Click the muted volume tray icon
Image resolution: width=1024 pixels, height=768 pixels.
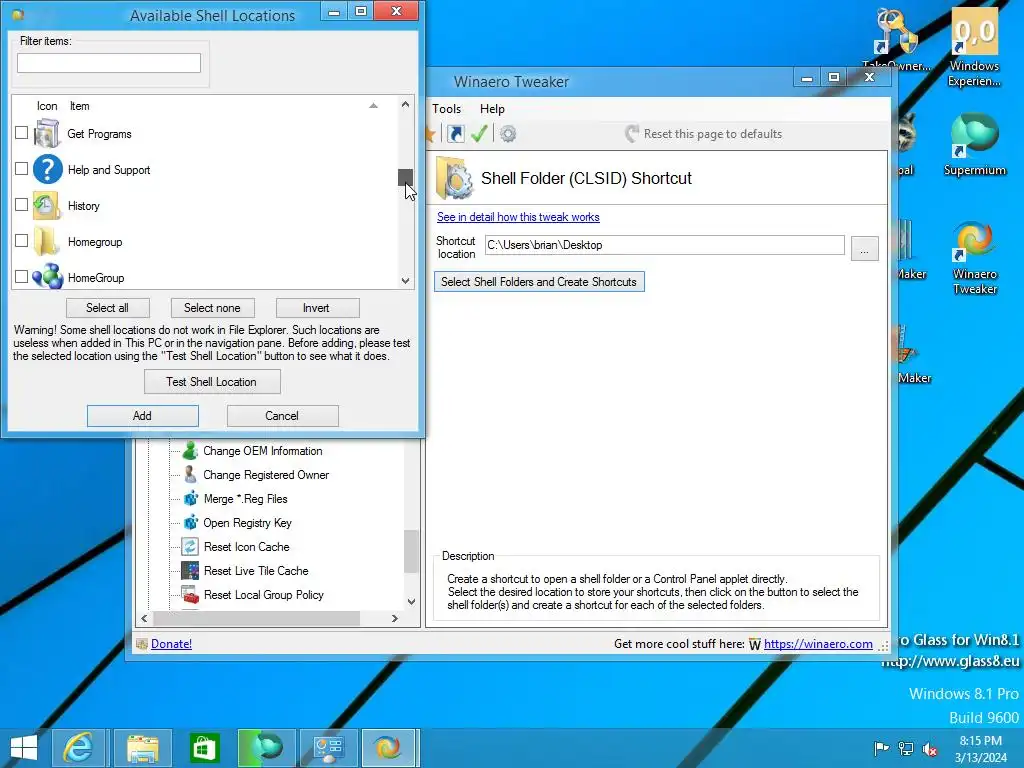pyautogui.click(x=930, y=748)
